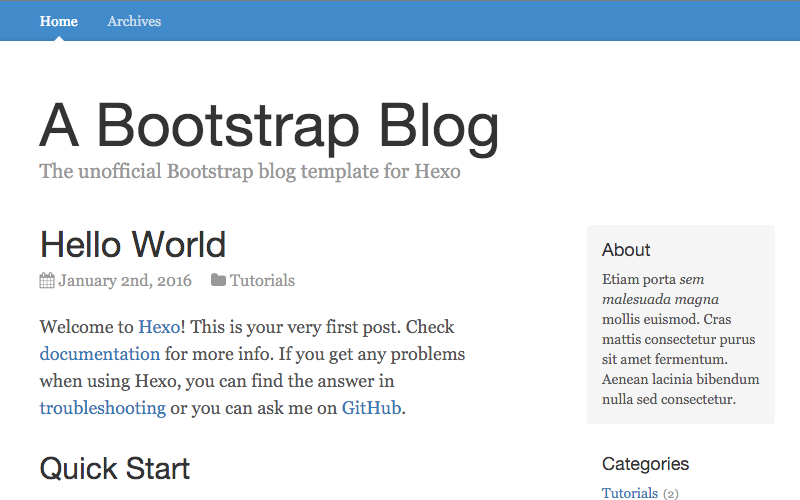Screen dimensions: 800x500
Task: Click the folder icon beside Tutorials
Action: pyautogui.click(x=218, y=281)
